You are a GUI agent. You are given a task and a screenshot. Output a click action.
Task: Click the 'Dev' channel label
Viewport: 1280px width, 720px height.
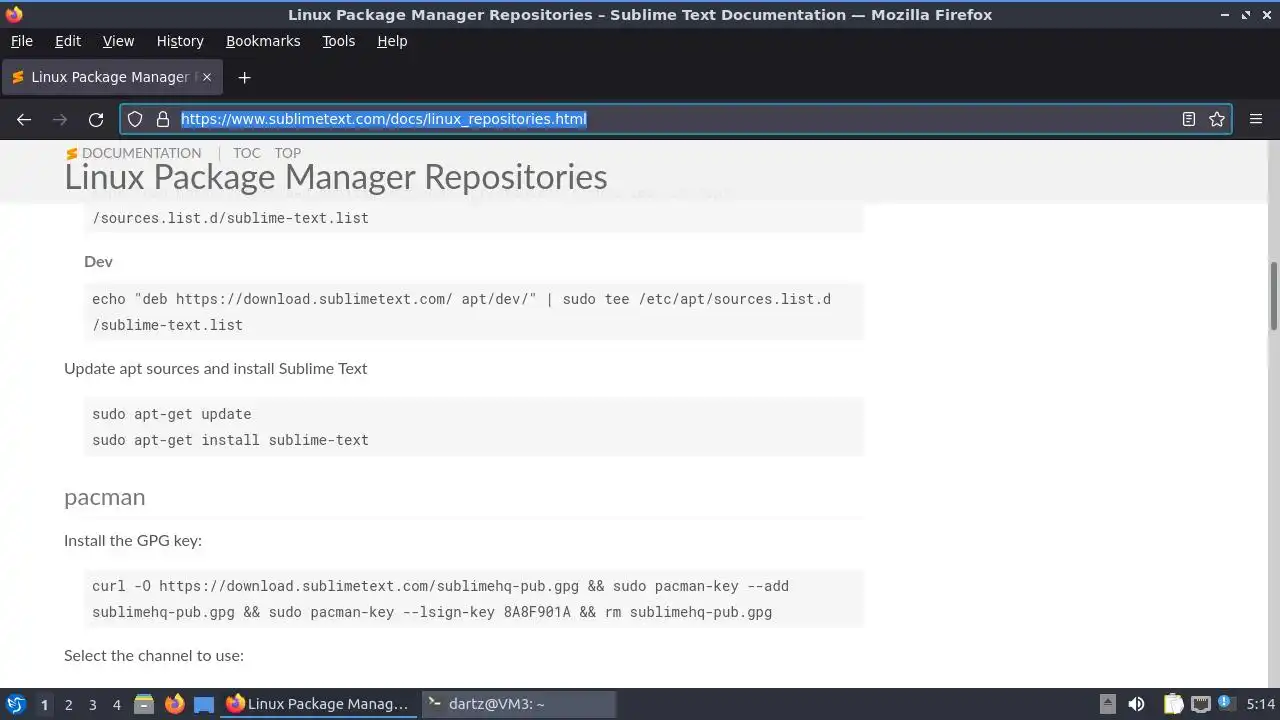pyautogui.click(x=98, y=261)
